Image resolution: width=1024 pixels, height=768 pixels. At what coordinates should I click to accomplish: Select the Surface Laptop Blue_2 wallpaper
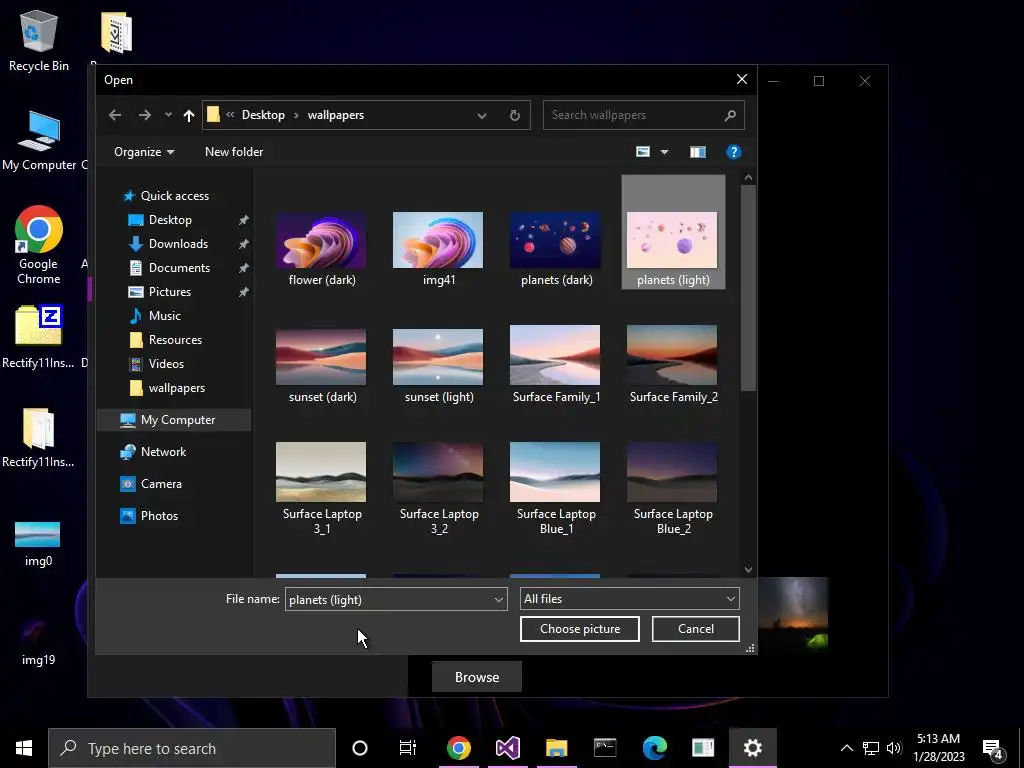coord(673,488)
